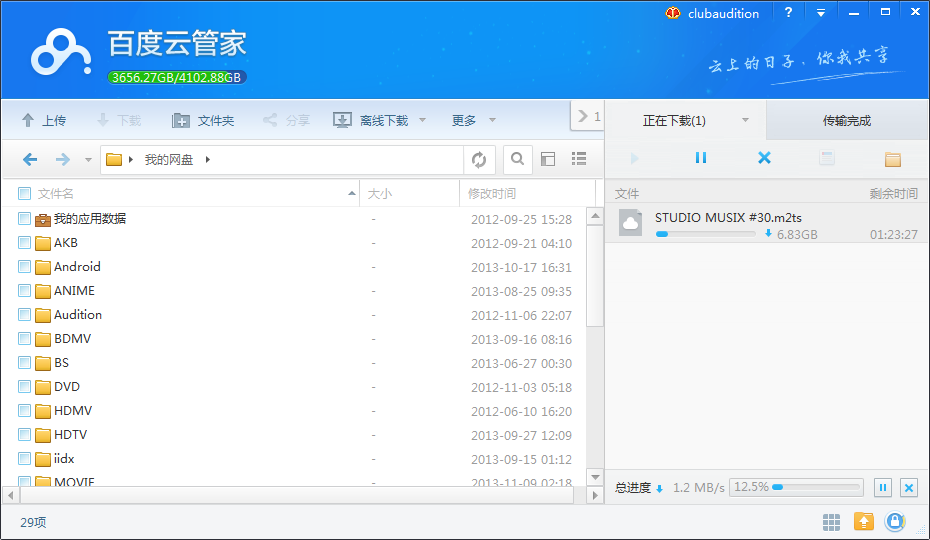Open download folder icon
The width and height of the screenshot is (930, 540).
coord(893,158)
